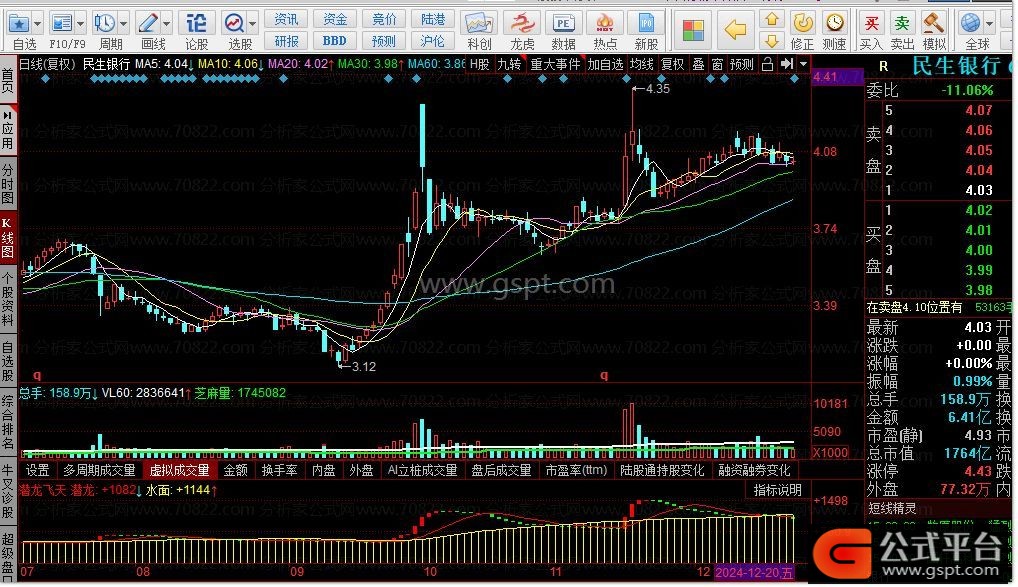Switch to the 综合排名 sidebar tab

coord(8,421)
